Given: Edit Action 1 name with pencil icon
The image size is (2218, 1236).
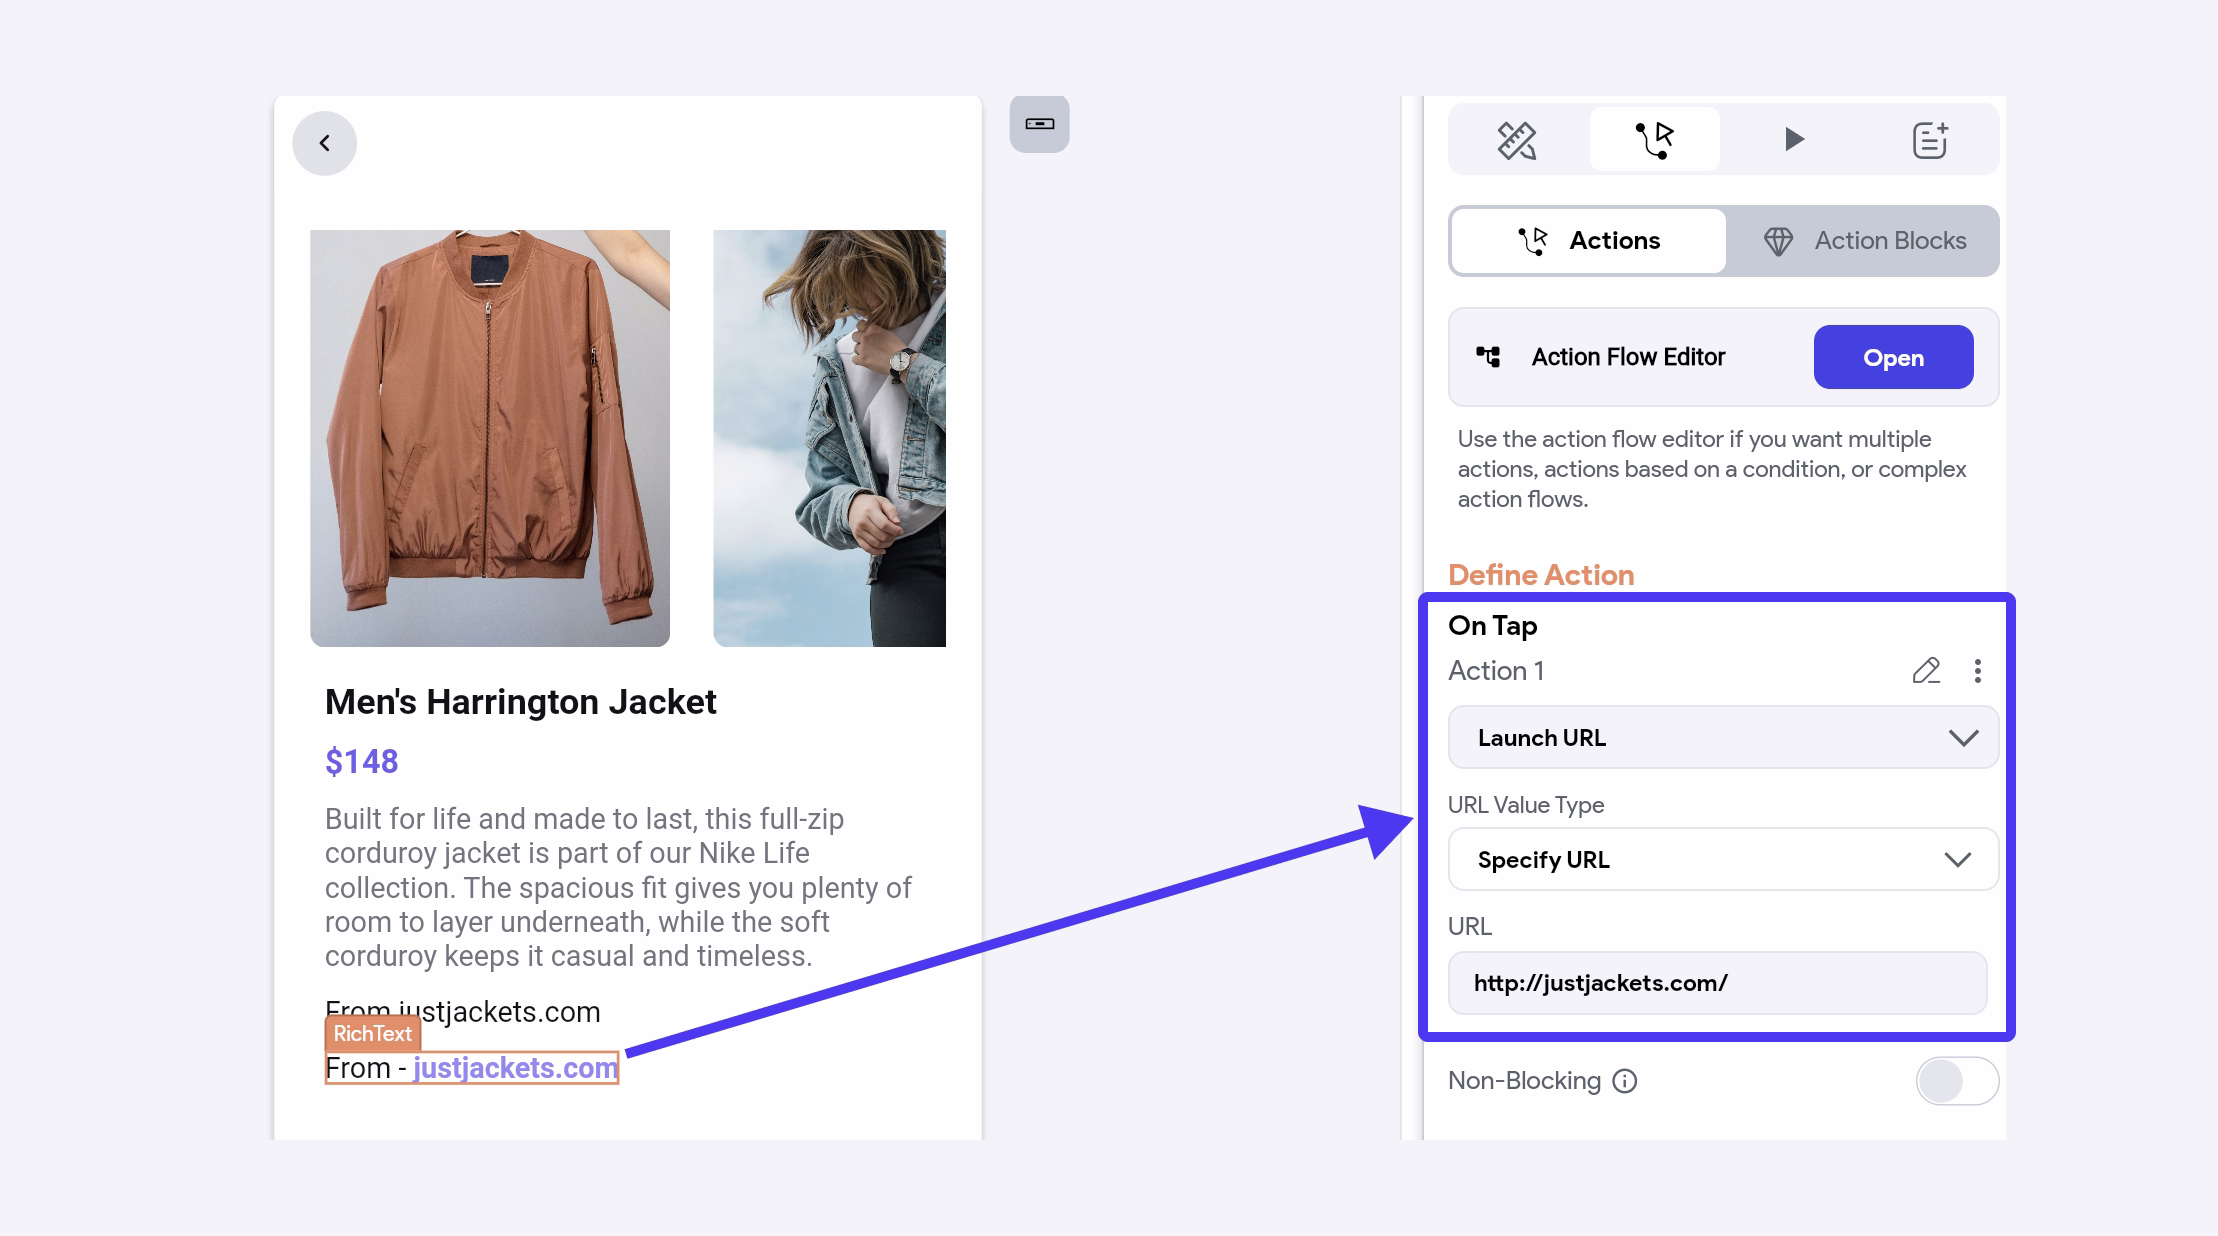Looking at the screenshot, I should (x=1926, y=671).
